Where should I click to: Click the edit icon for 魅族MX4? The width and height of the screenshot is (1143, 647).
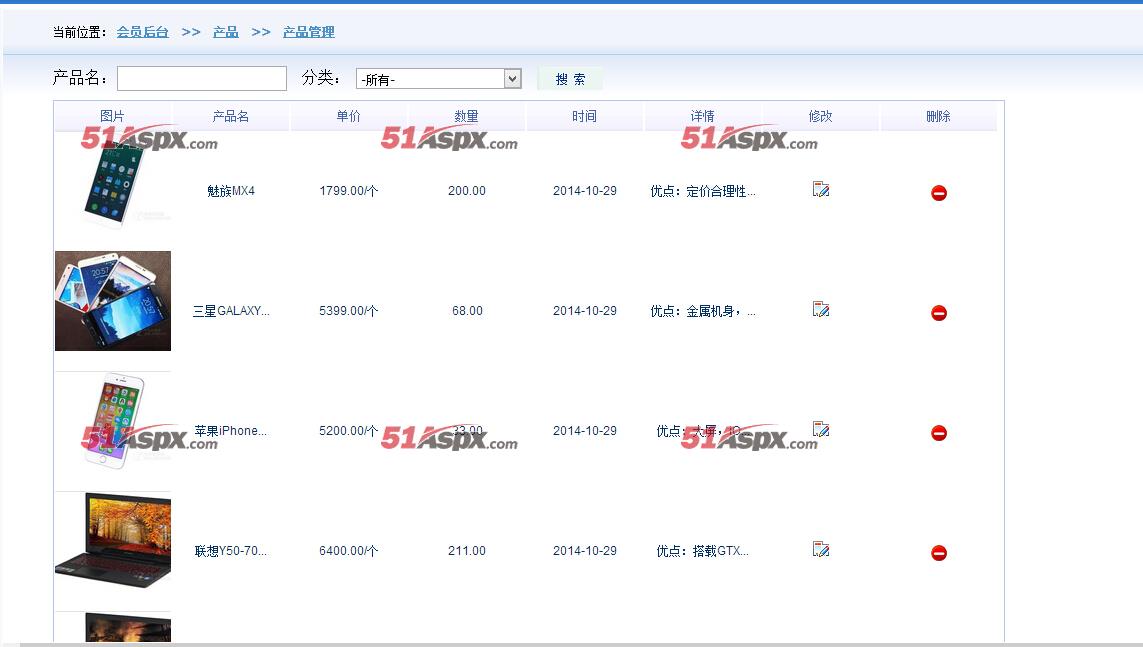click(821, 189)
